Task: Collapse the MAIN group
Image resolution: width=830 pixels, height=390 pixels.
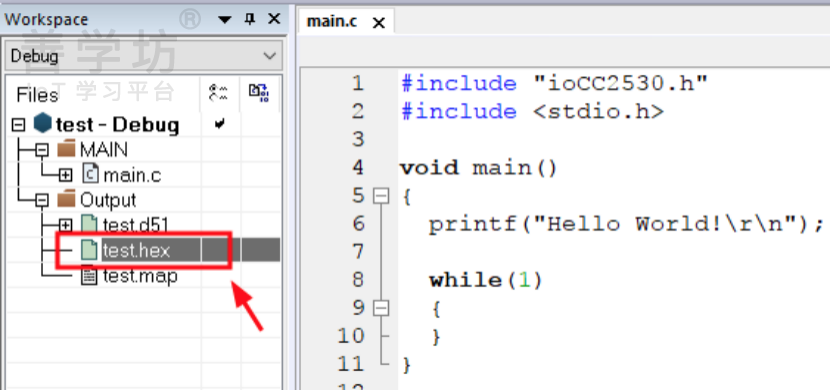Action: tap(42, 150)
